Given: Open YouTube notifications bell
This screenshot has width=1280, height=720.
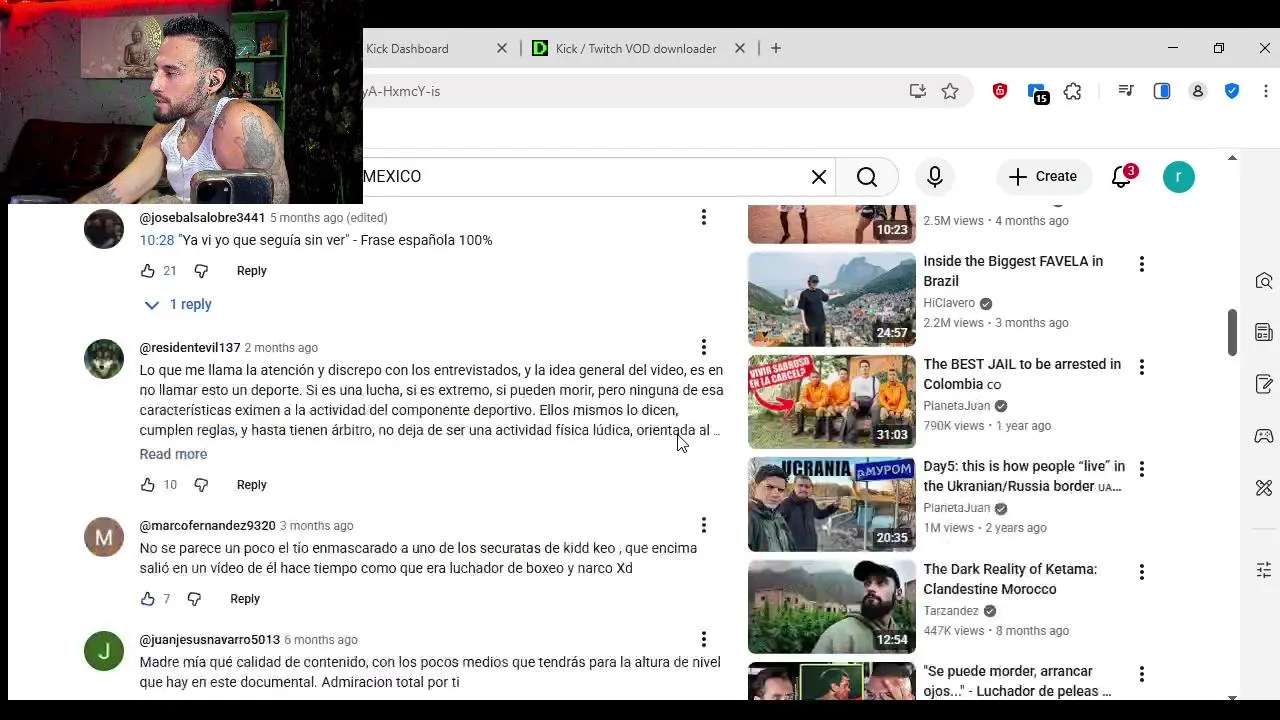Looking at the screenshot, I should (x=1122, y=177).
